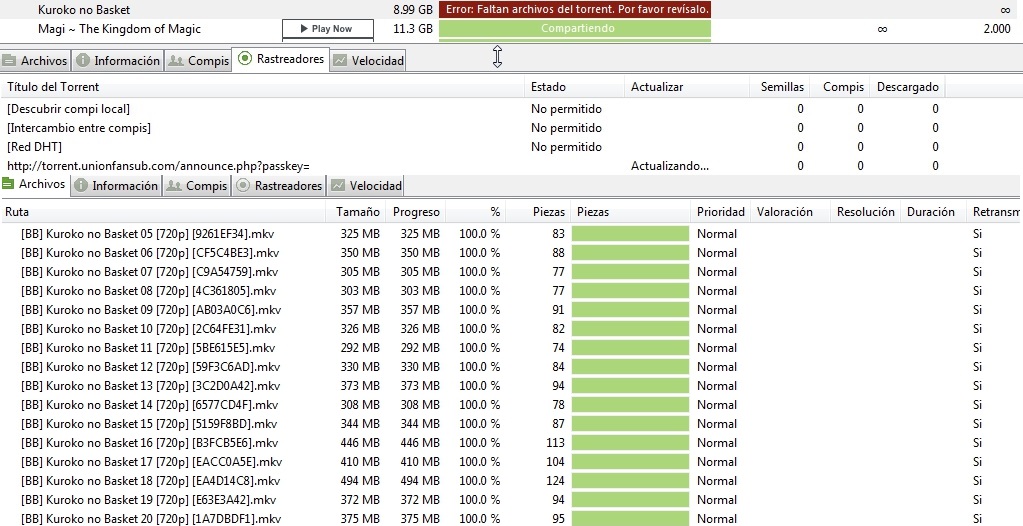The image size is (1023, 526).
Task: Switch to the lower Rastreadores tab
Action: 279,185
